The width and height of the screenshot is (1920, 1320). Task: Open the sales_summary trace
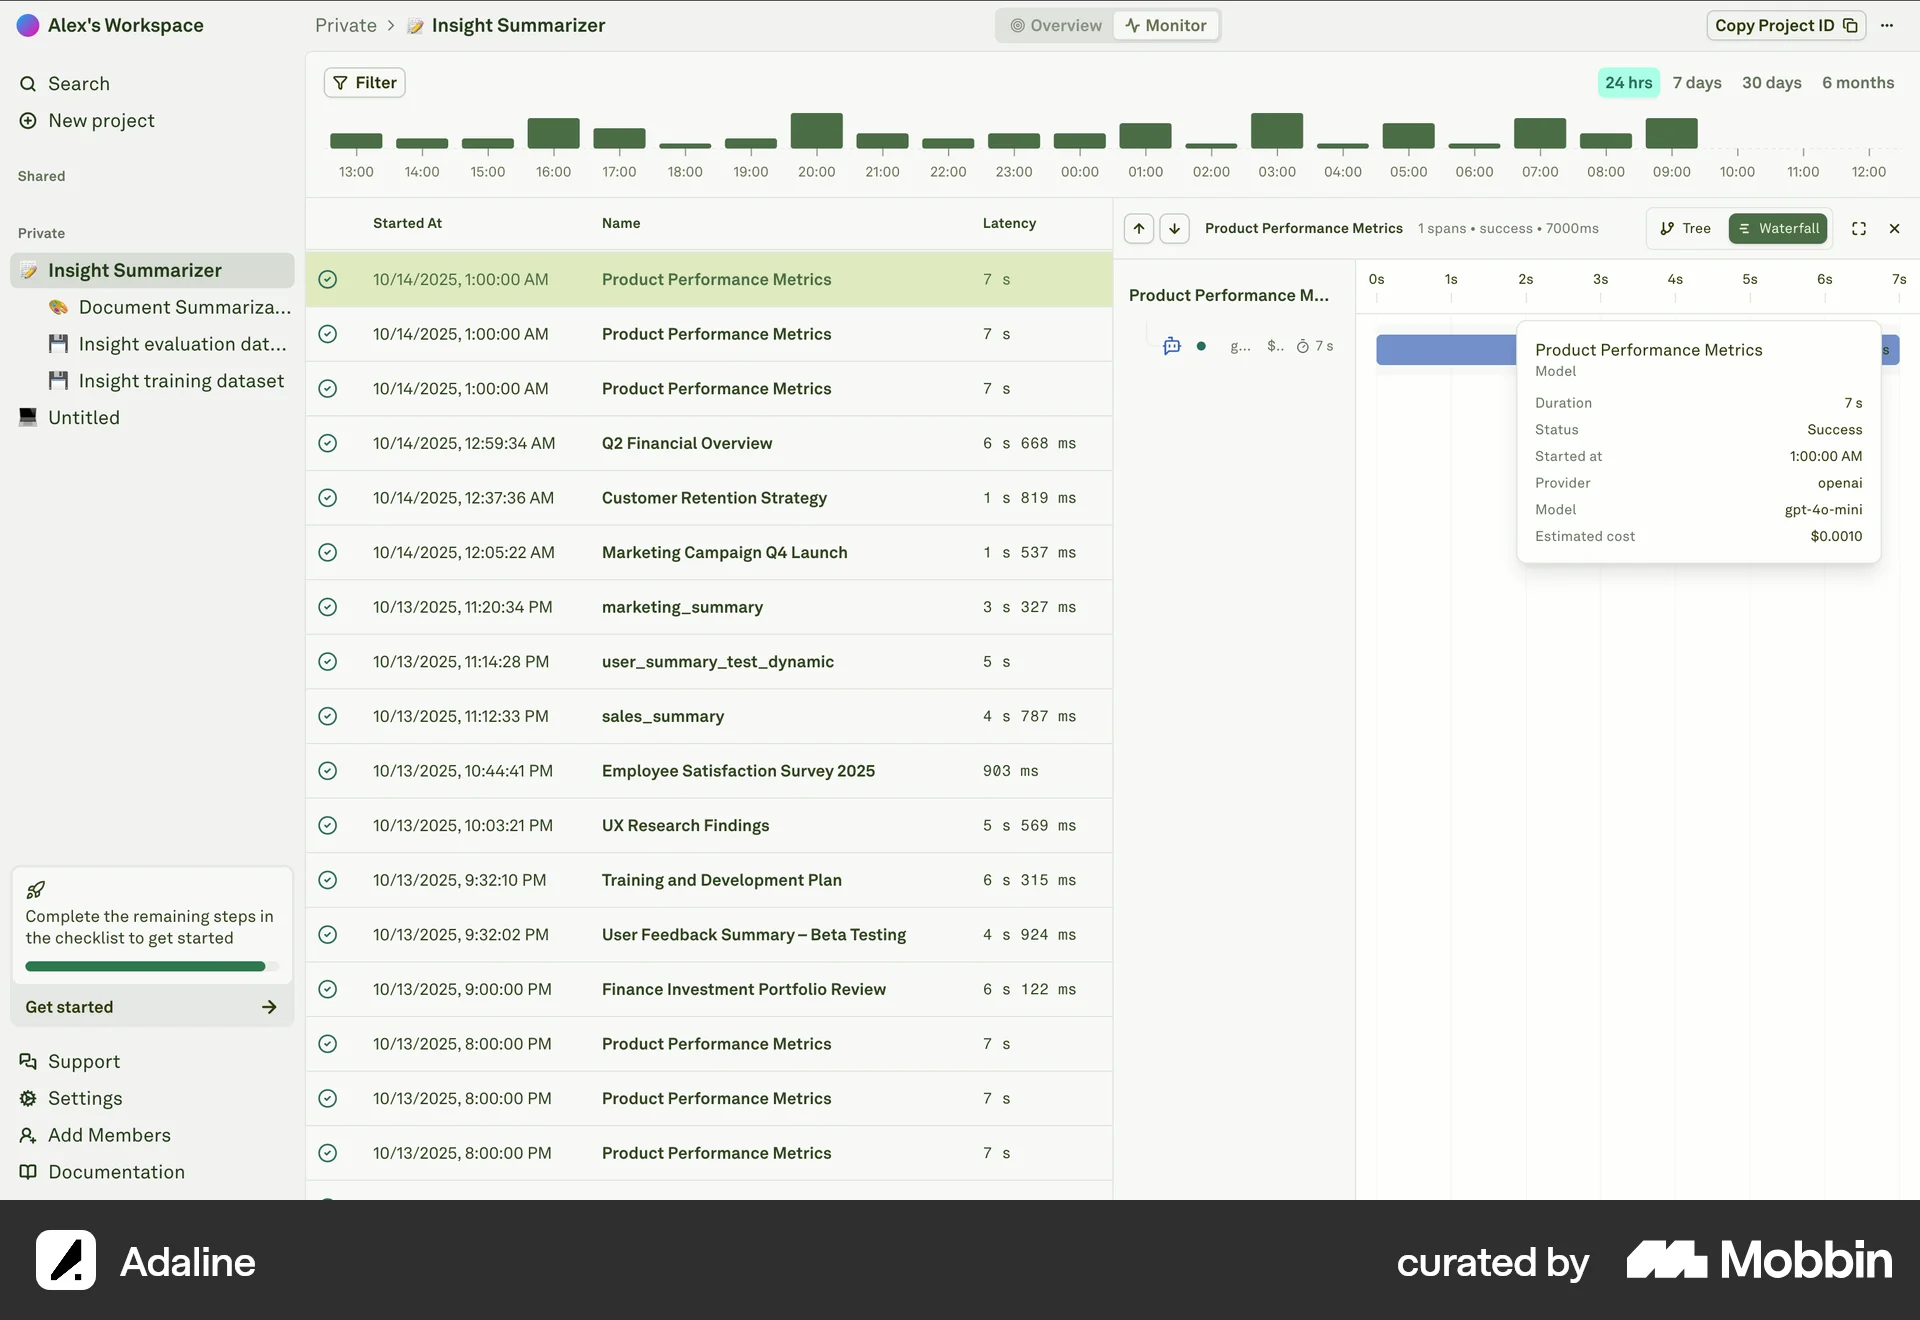(x=709, y=716)
